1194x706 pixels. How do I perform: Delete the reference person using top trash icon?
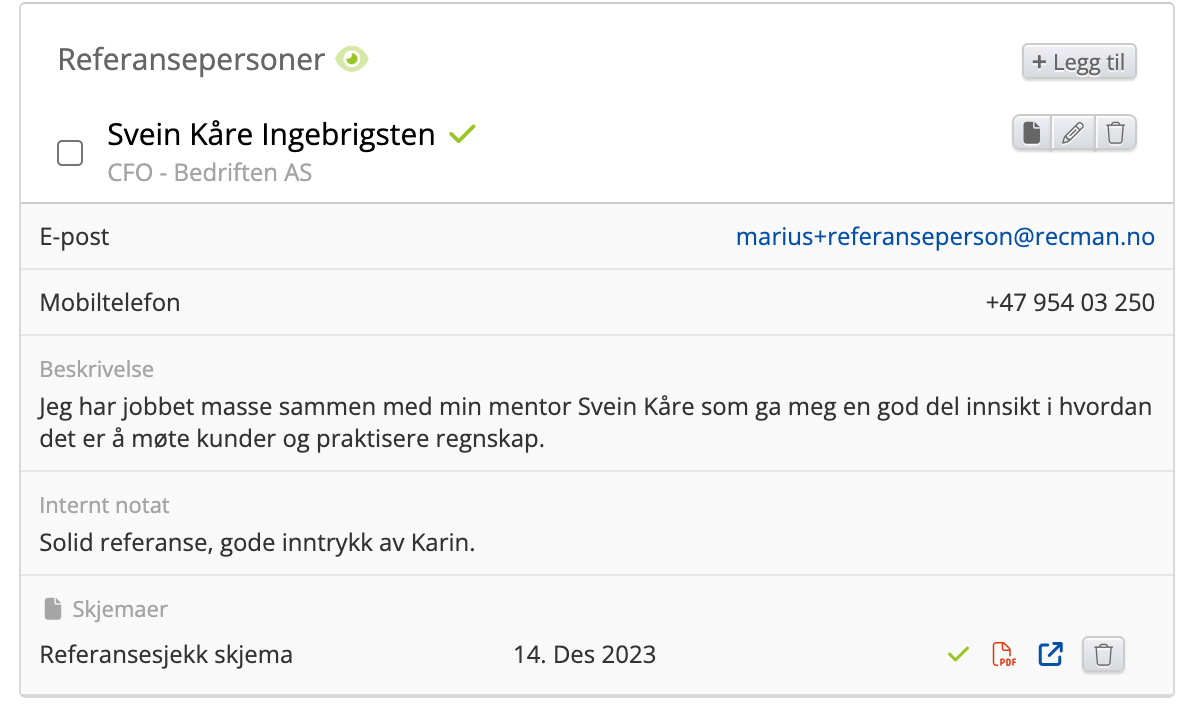[1116, 133]
